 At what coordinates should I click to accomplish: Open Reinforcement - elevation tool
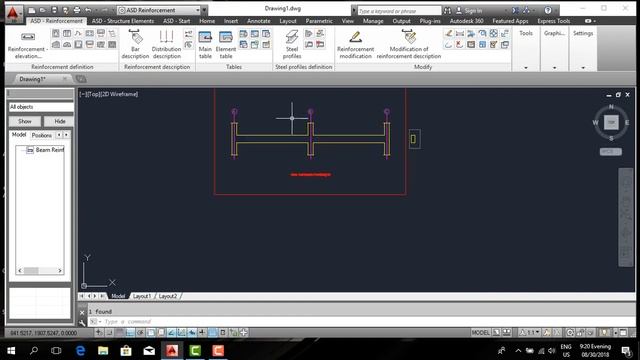(28, 45)
